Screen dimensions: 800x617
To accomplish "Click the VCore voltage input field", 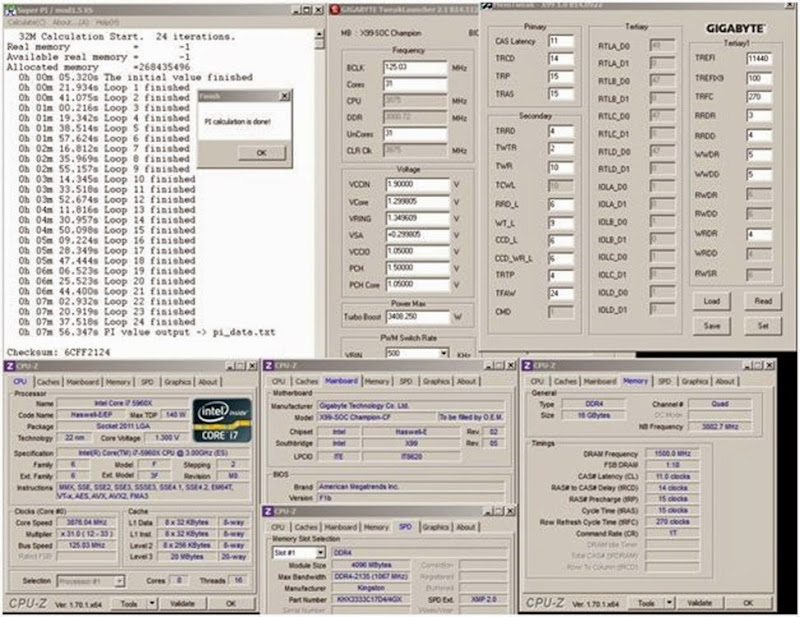I will (420, 201).
